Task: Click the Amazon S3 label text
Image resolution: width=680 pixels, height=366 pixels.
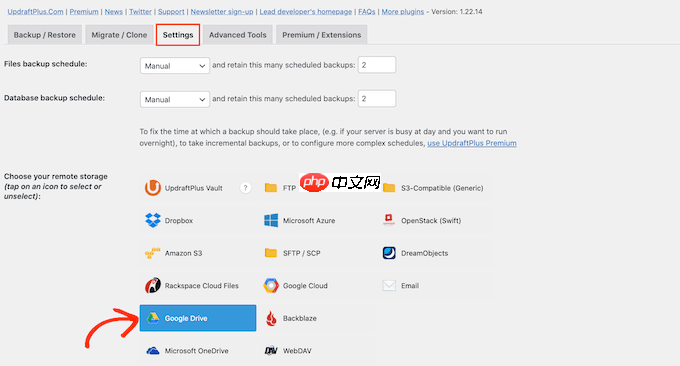Action: pyautogui.click(x=183, y=253)
